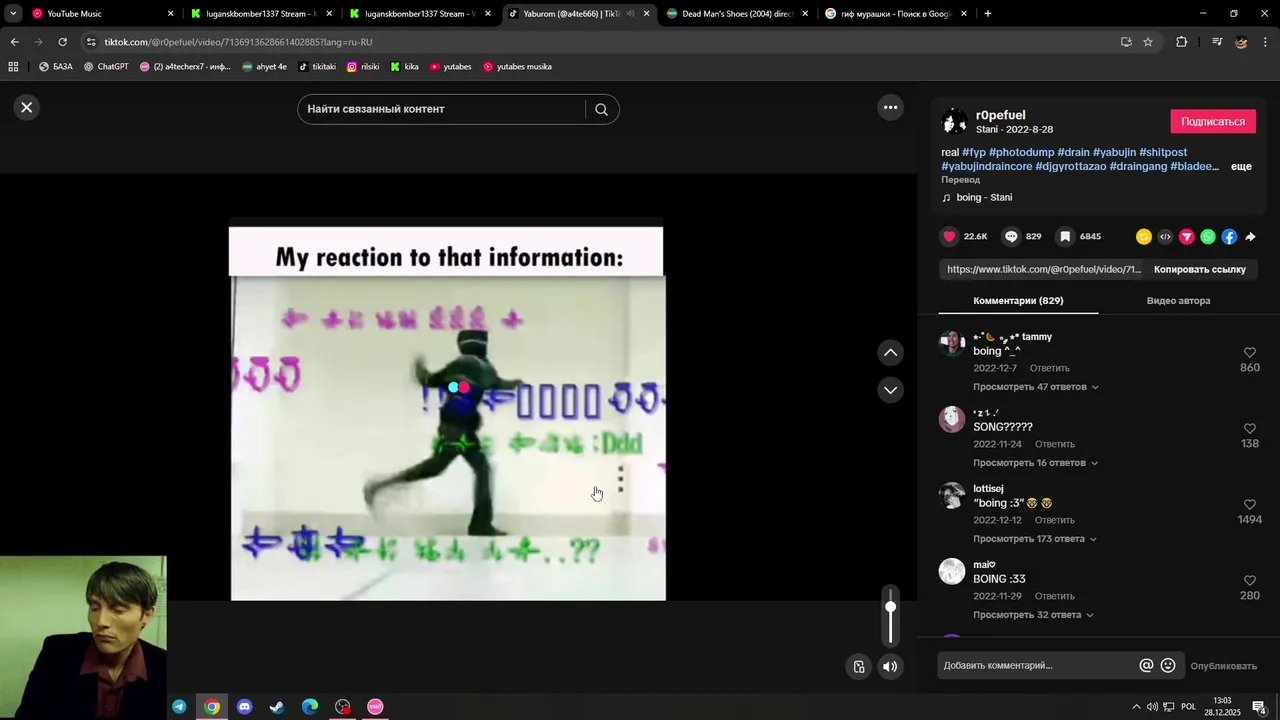Bookmark this page with the star icon
Screen dimensions: 1280x720
(x=1148, y=42)
